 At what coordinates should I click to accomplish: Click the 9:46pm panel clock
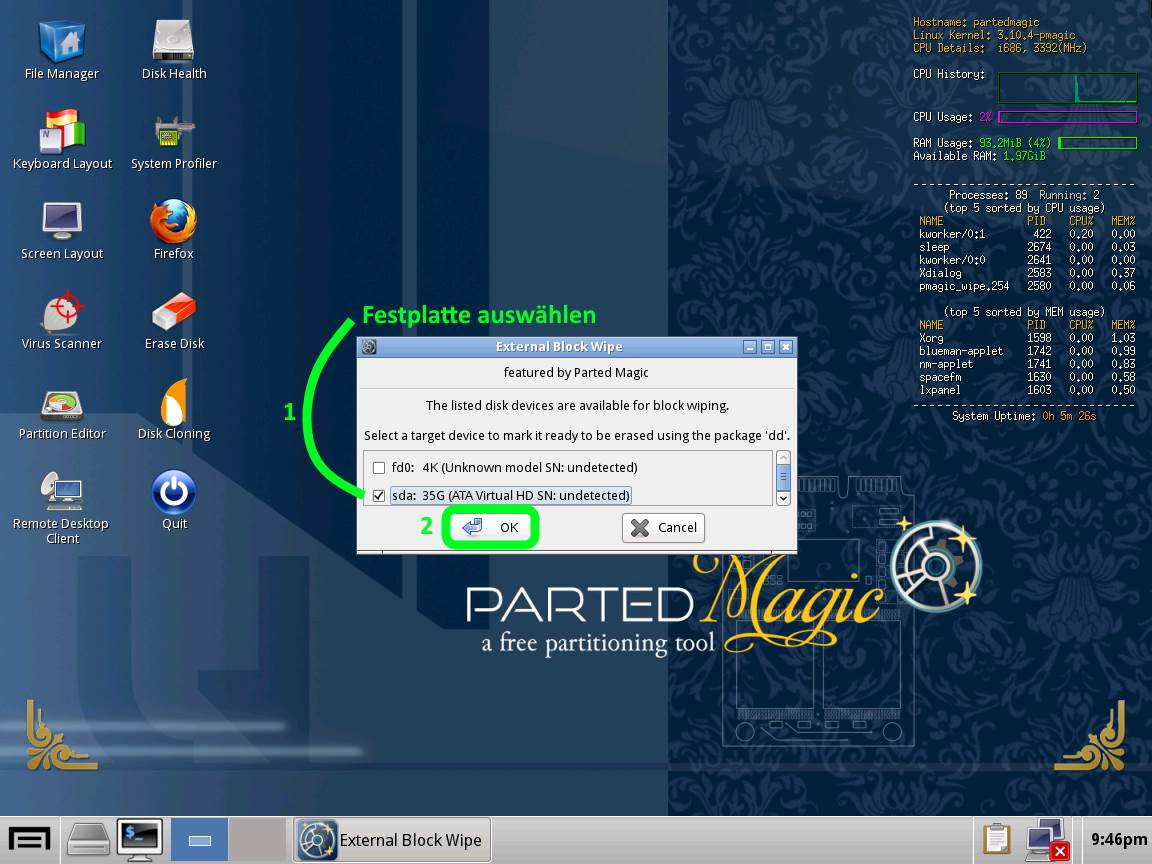coord(1118,839)
